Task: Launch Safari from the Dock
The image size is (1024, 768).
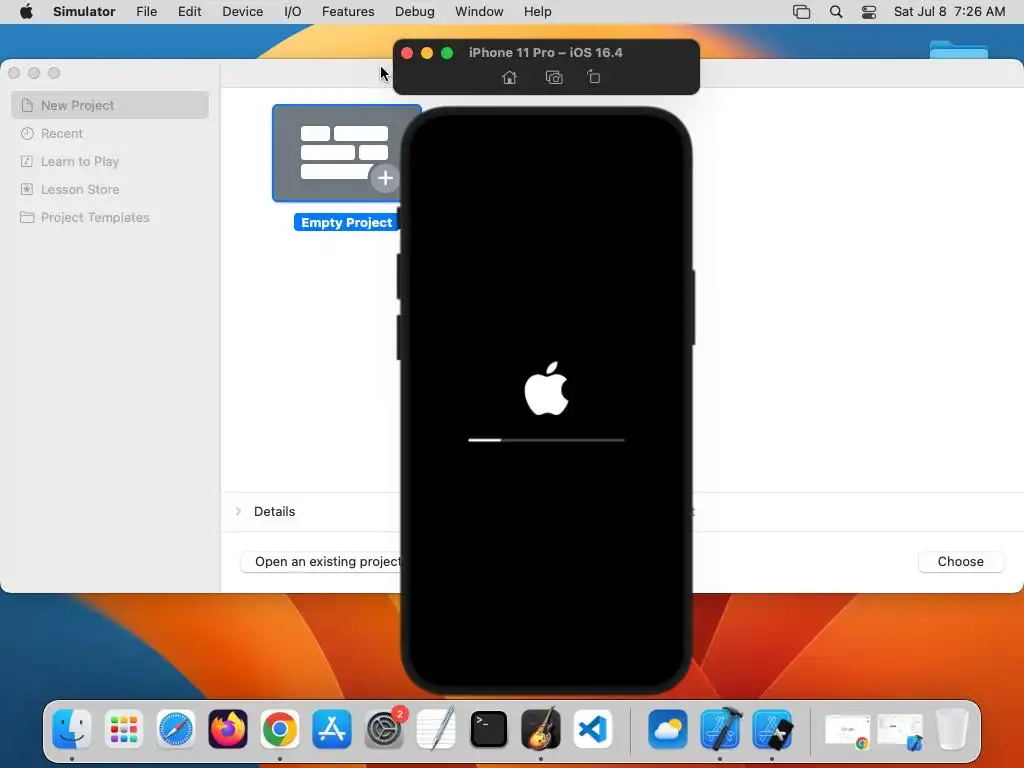Action: tap(176, 729)
